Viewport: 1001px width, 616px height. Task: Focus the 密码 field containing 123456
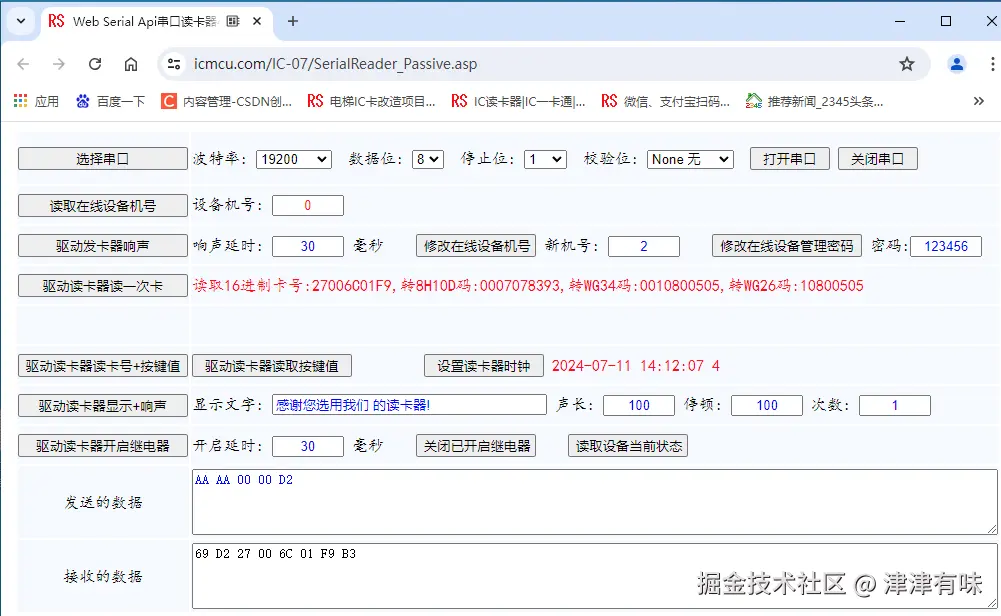coord(945,246)
